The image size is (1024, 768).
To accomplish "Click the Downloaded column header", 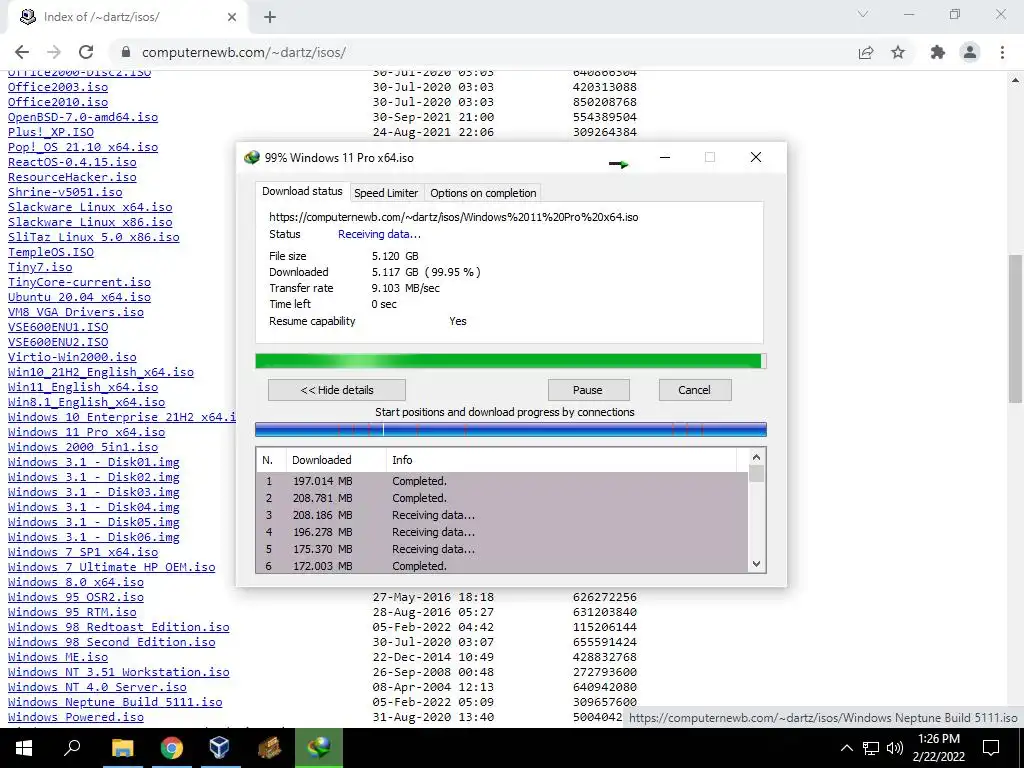I will (336, 460).
